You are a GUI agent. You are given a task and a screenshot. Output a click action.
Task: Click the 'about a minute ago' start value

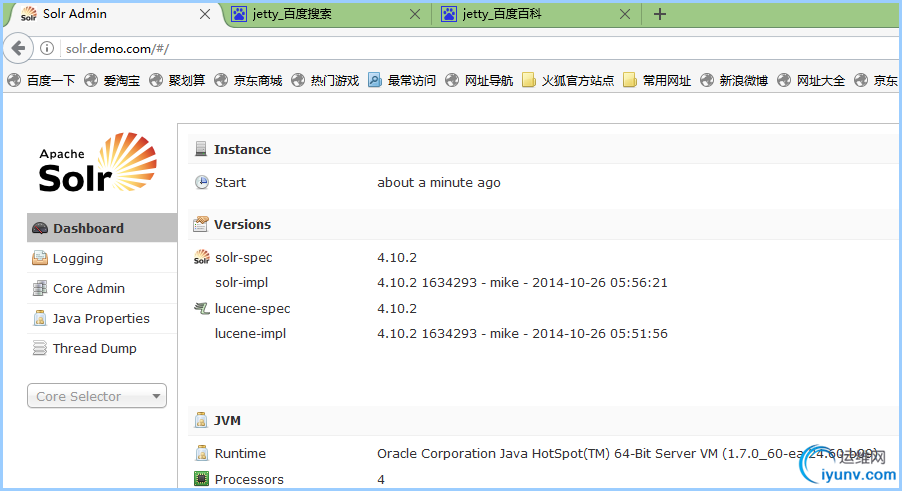439,182
